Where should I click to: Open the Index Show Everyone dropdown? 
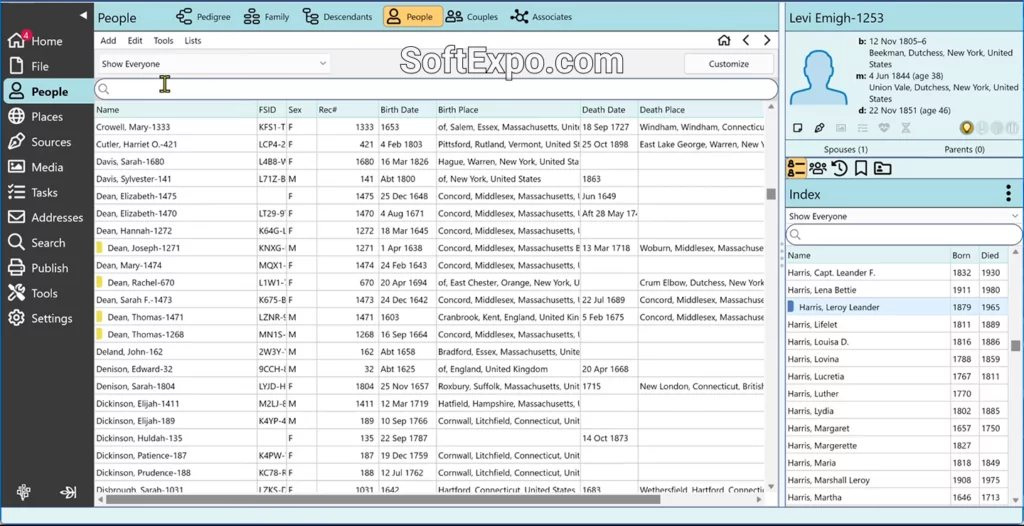[x=904, y=216]
